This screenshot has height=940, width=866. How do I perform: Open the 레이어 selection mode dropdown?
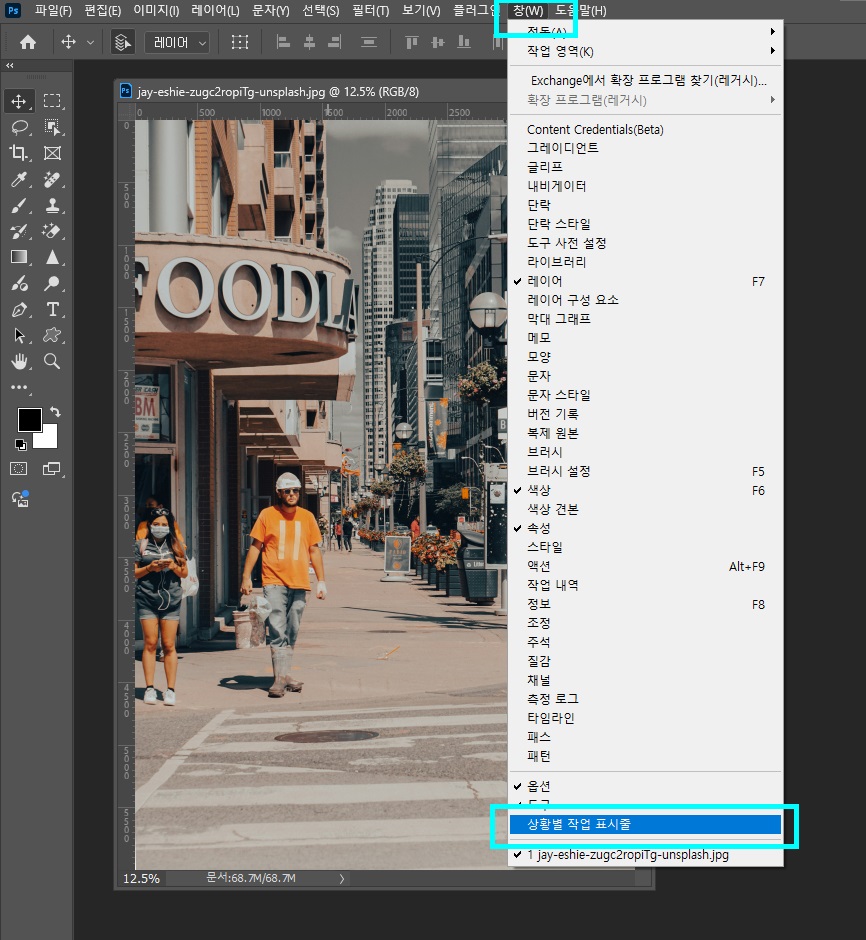coord(177,42)
